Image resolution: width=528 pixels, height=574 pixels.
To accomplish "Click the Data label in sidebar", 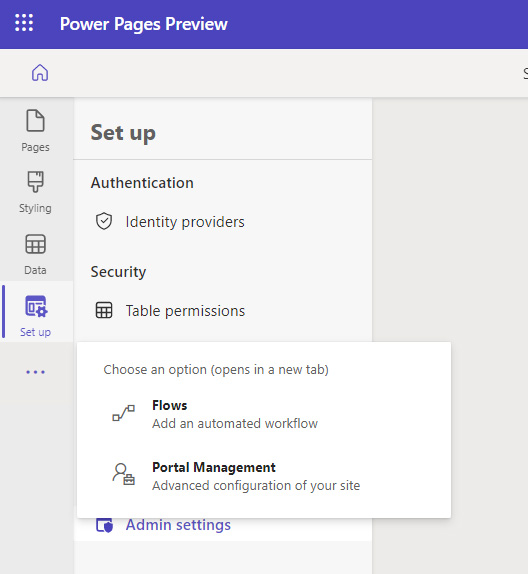I will click(x=36, y=270).
